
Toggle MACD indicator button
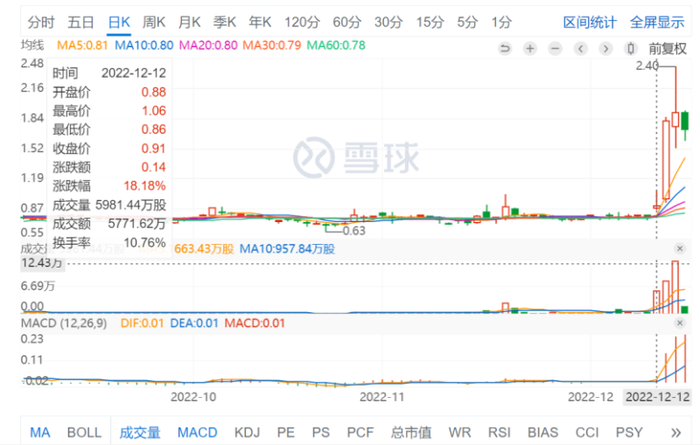(197, 433)
